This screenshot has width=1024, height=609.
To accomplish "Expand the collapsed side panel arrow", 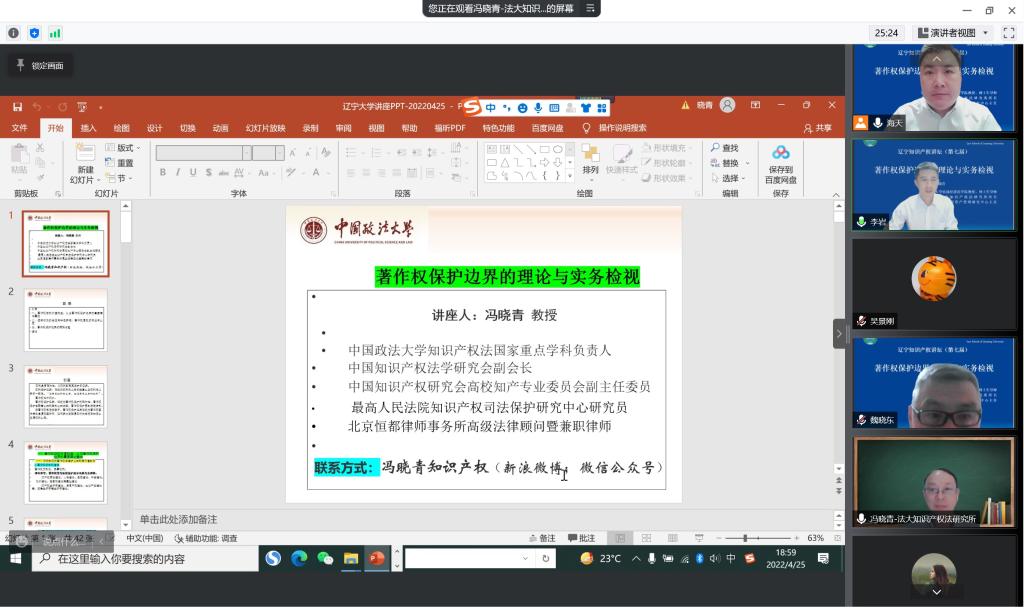I will pyautogui.click(x=838, y=333).
